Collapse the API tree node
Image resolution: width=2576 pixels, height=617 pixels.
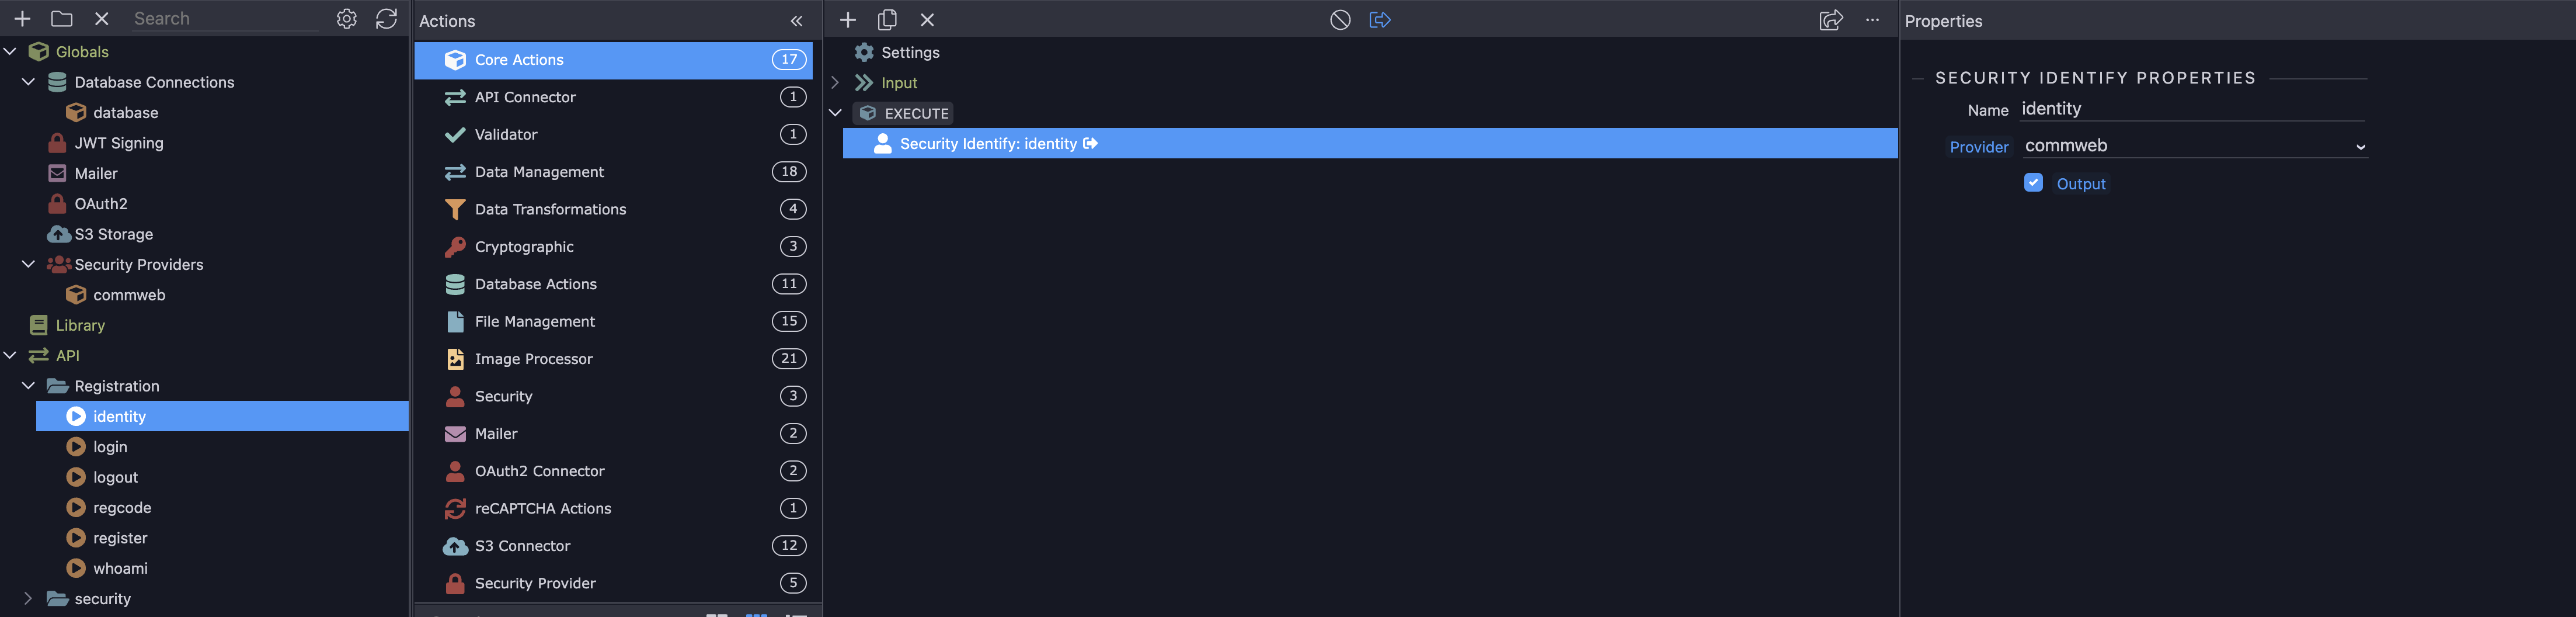coord(10,355)
